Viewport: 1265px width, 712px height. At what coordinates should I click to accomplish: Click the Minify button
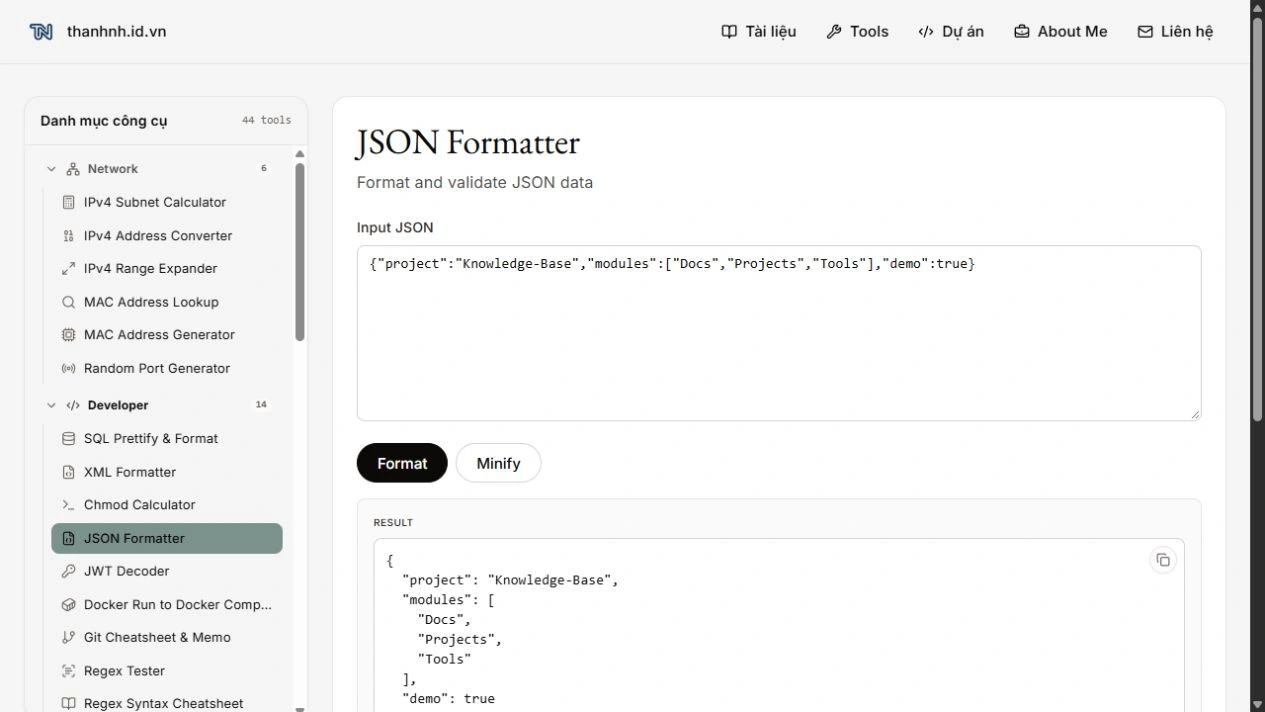point(498,463)
